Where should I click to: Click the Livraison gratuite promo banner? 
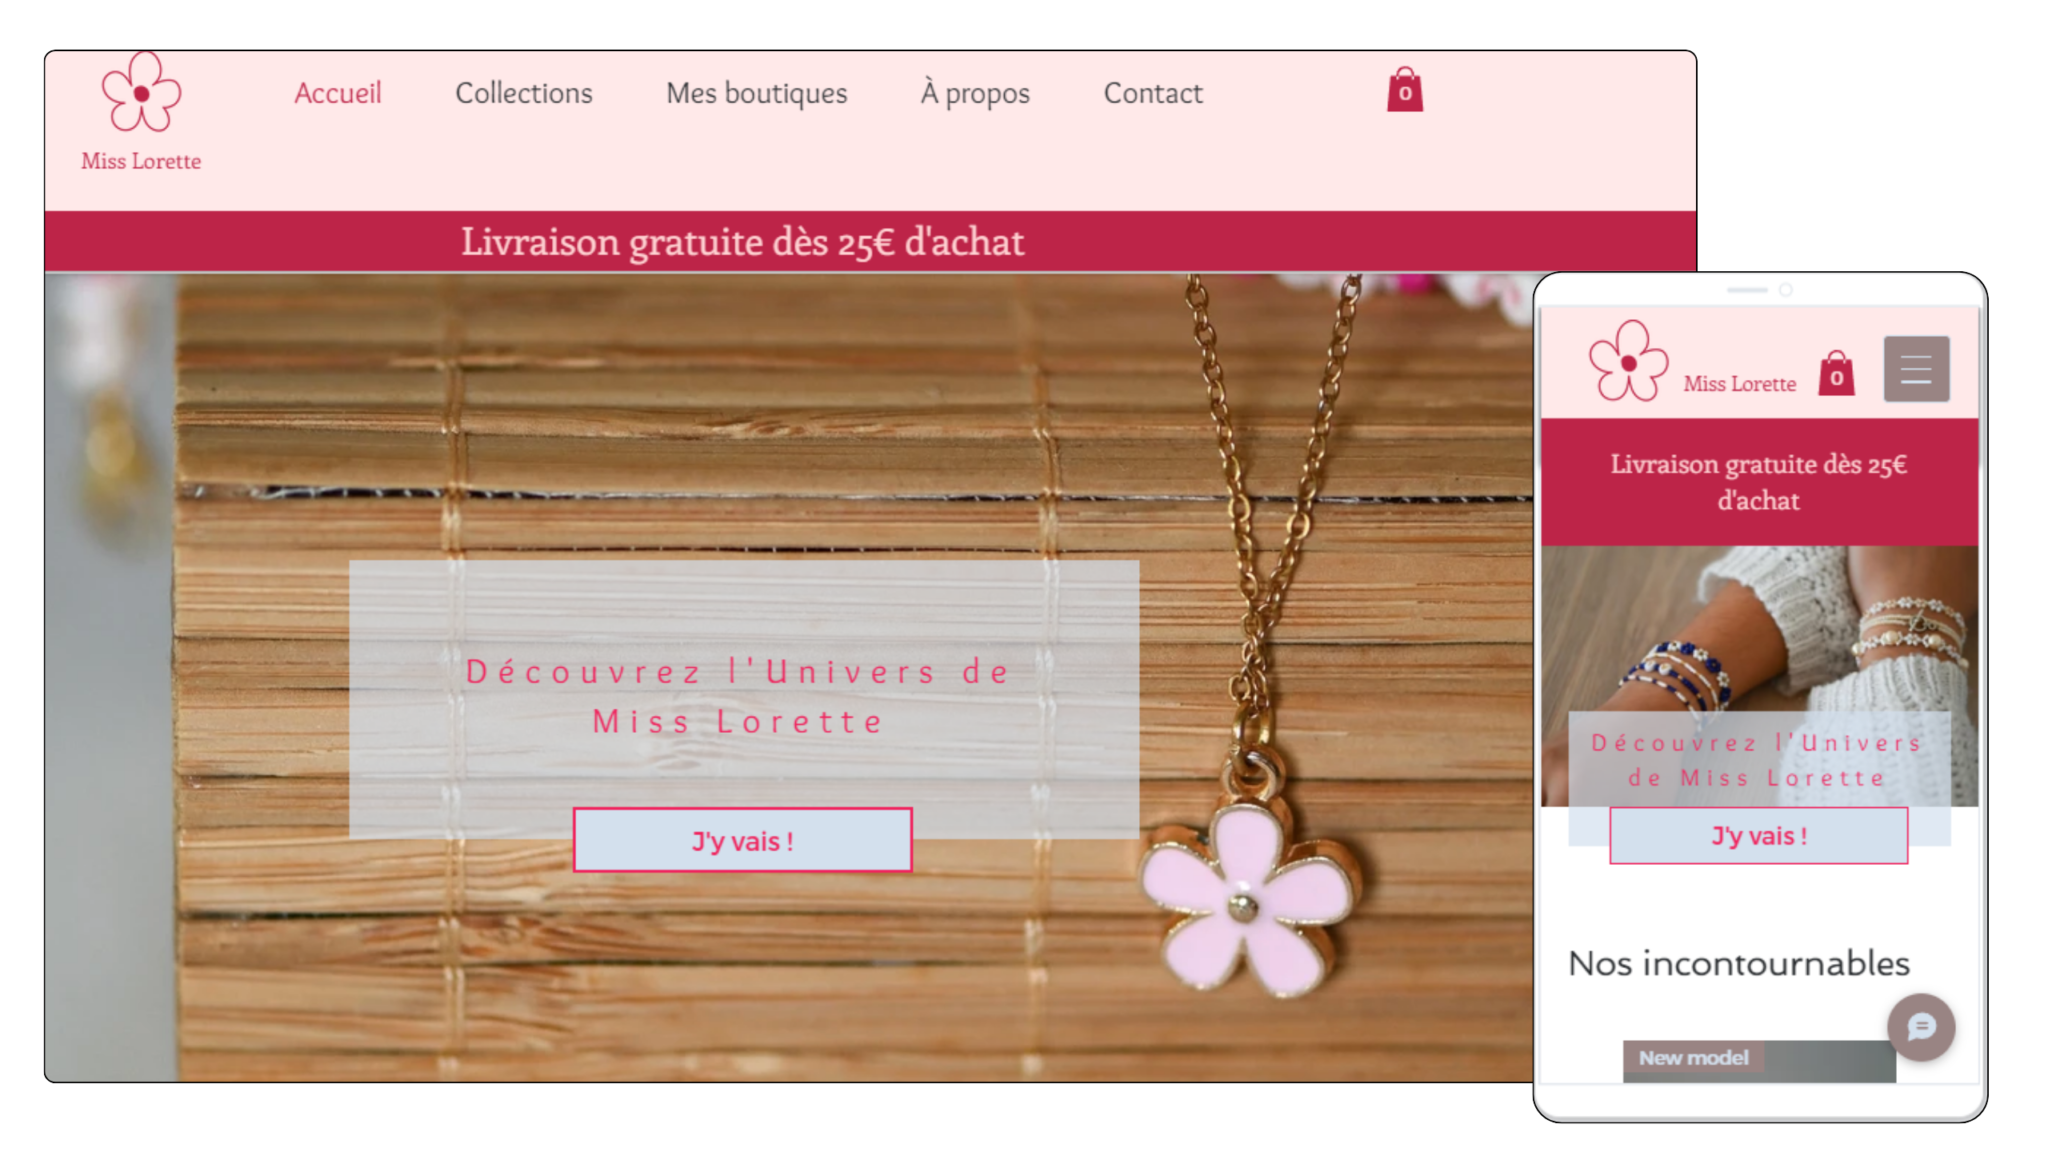click(x=743, y=241)
